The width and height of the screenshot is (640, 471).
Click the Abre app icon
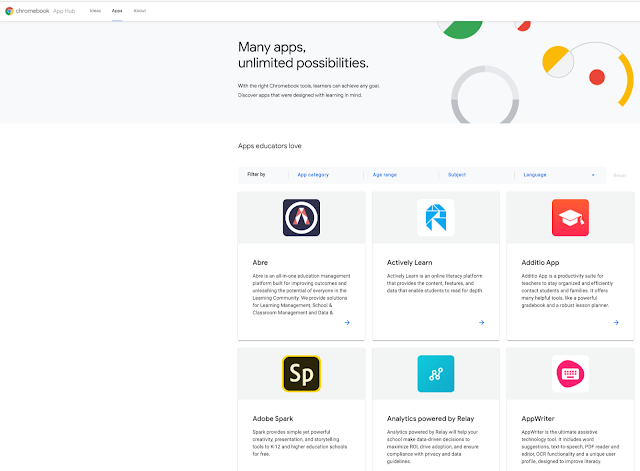click(x=301, y=217)
